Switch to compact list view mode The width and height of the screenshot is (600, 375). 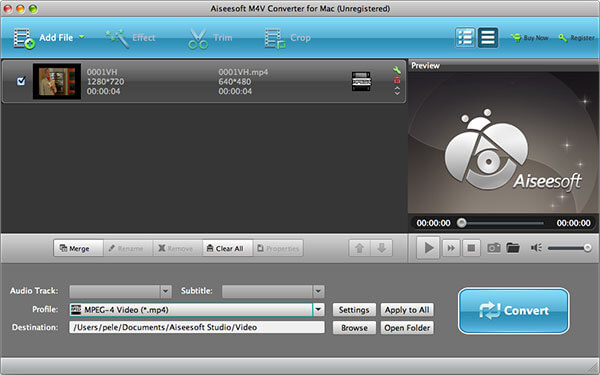coord(488,38)
